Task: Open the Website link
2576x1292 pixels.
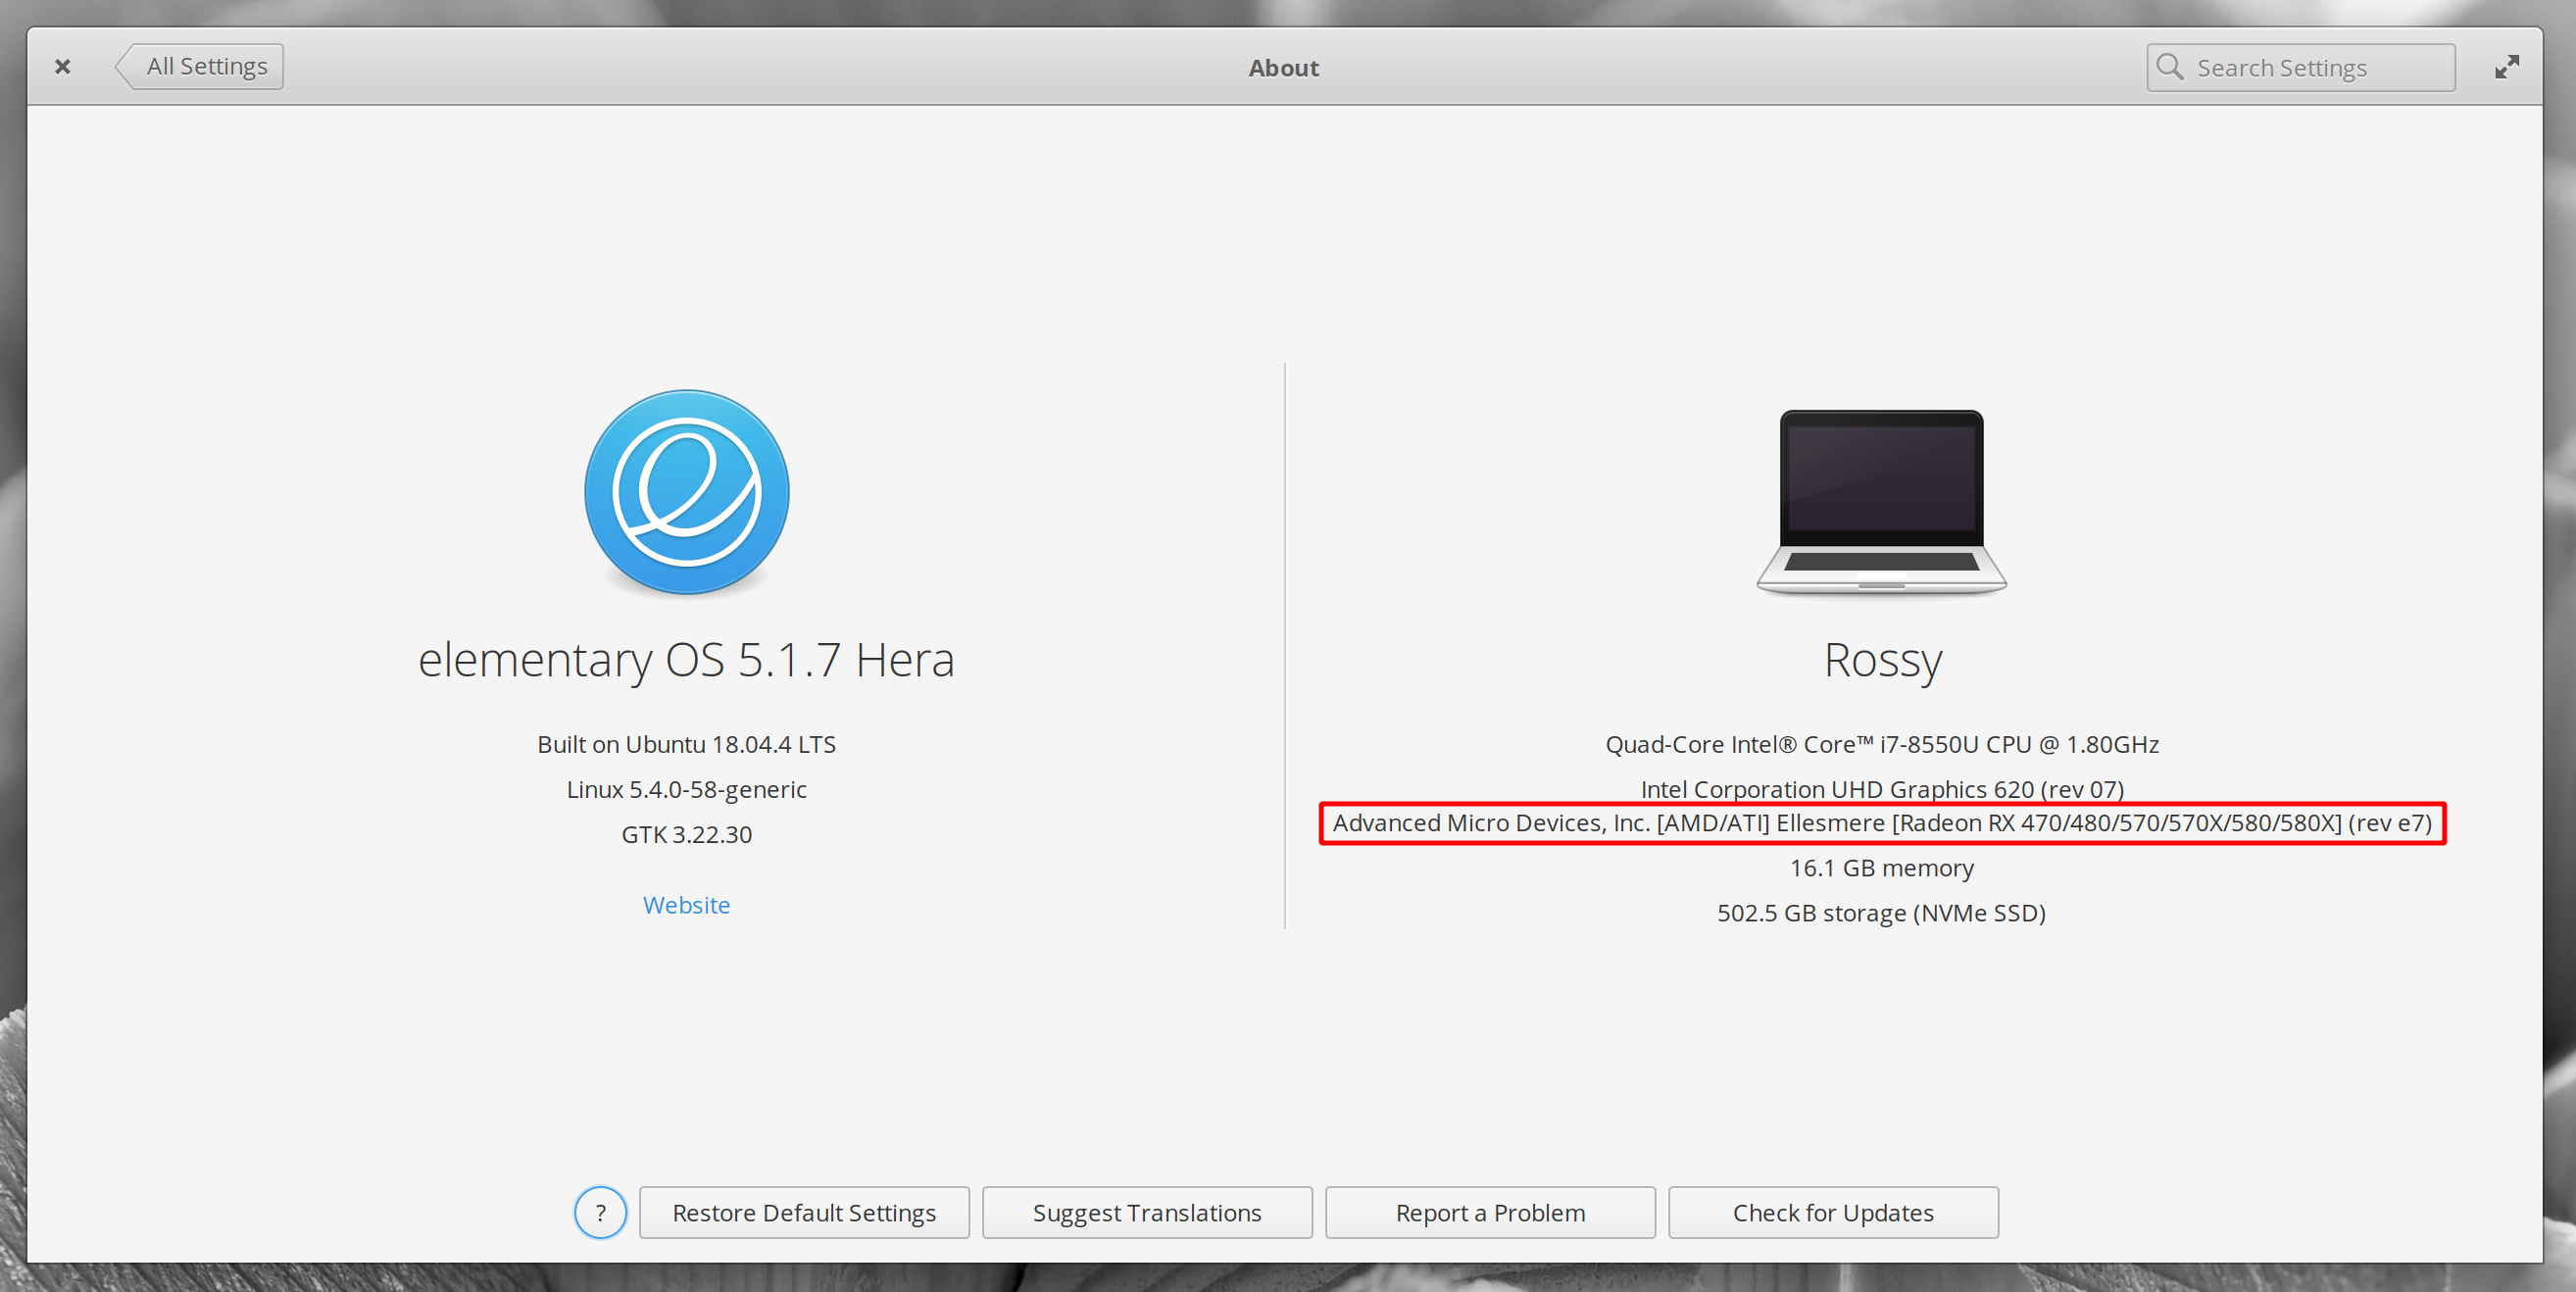Action: click(x=686, y=905)
